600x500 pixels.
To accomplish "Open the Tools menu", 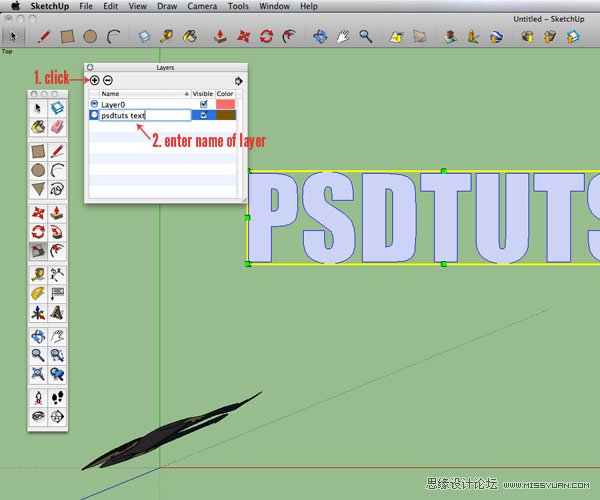I will tap(238, 6).
